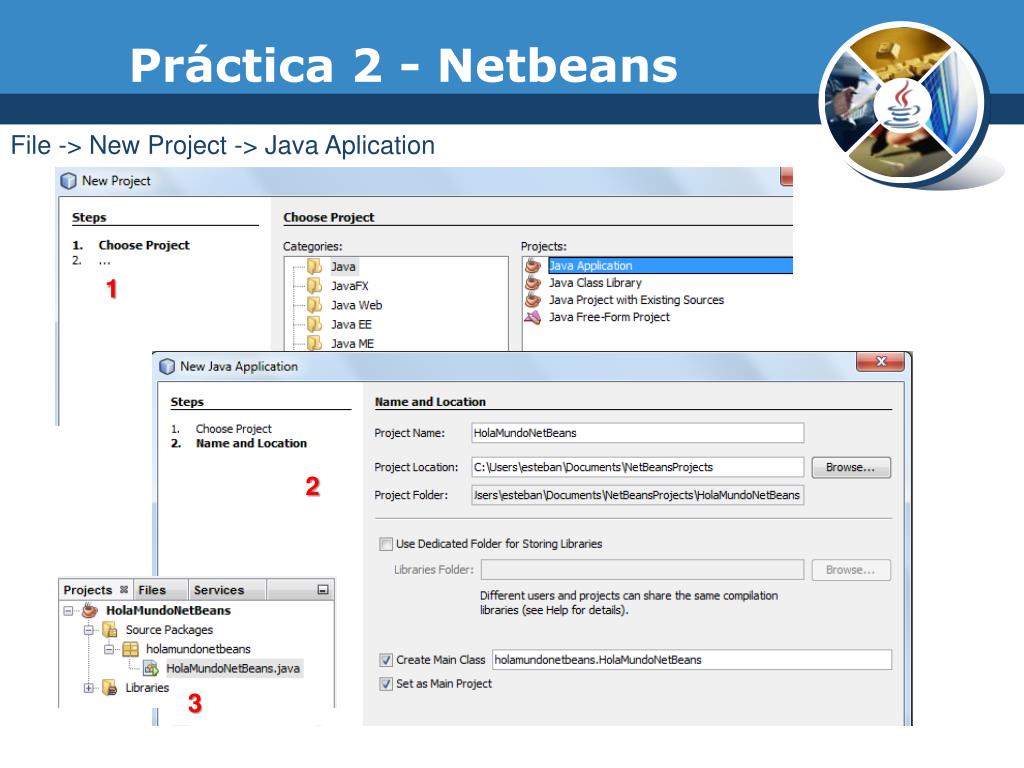Click Browse next to Project Location
Viewport: 1024px width, 768px height.
[x=851, y=468]
